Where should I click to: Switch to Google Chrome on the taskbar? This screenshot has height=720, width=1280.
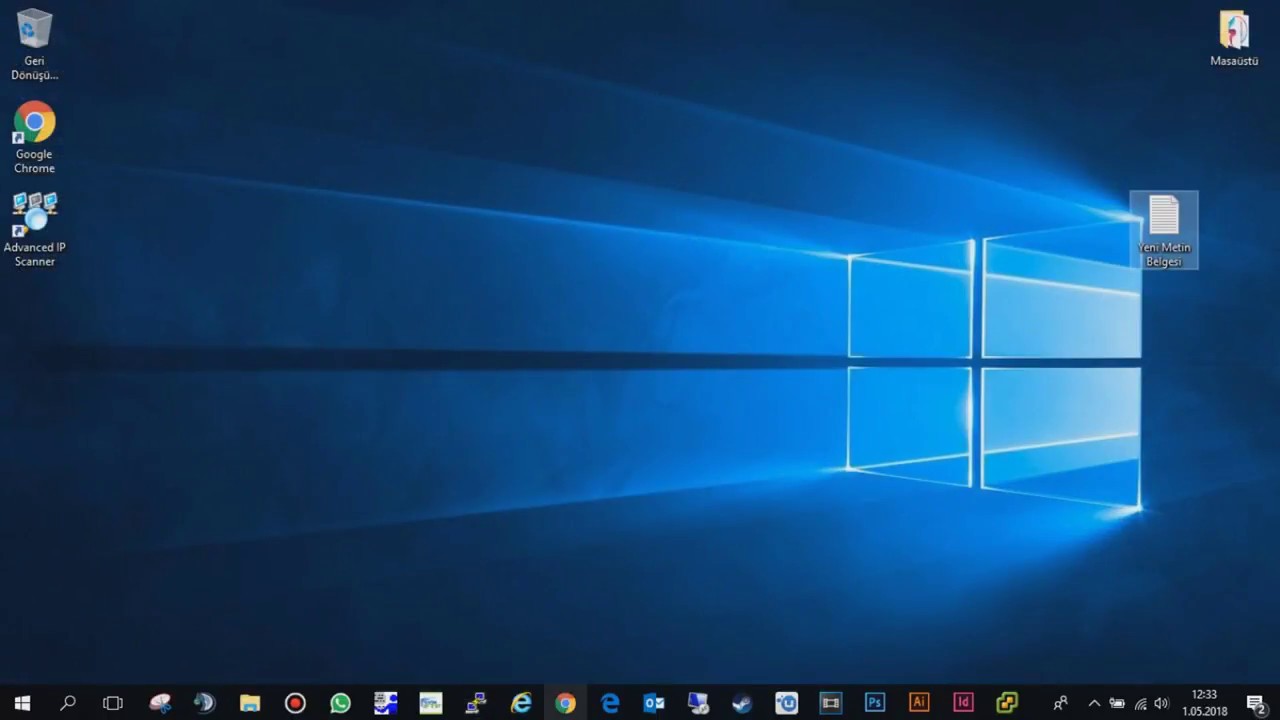coord(566,703)
